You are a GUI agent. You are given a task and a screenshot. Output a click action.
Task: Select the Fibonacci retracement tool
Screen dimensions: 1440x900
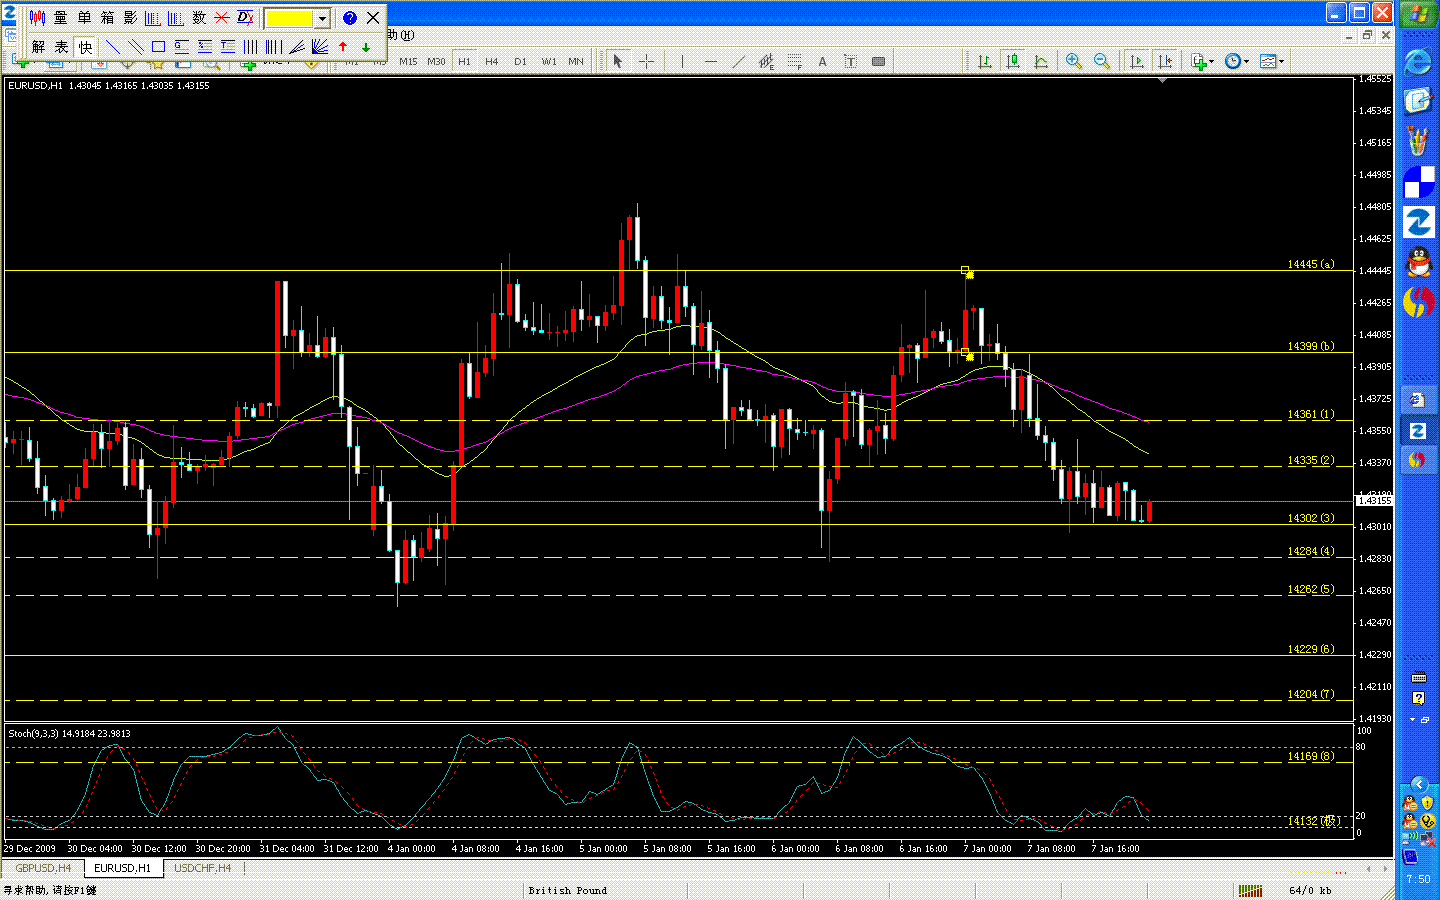coord(794,62)
